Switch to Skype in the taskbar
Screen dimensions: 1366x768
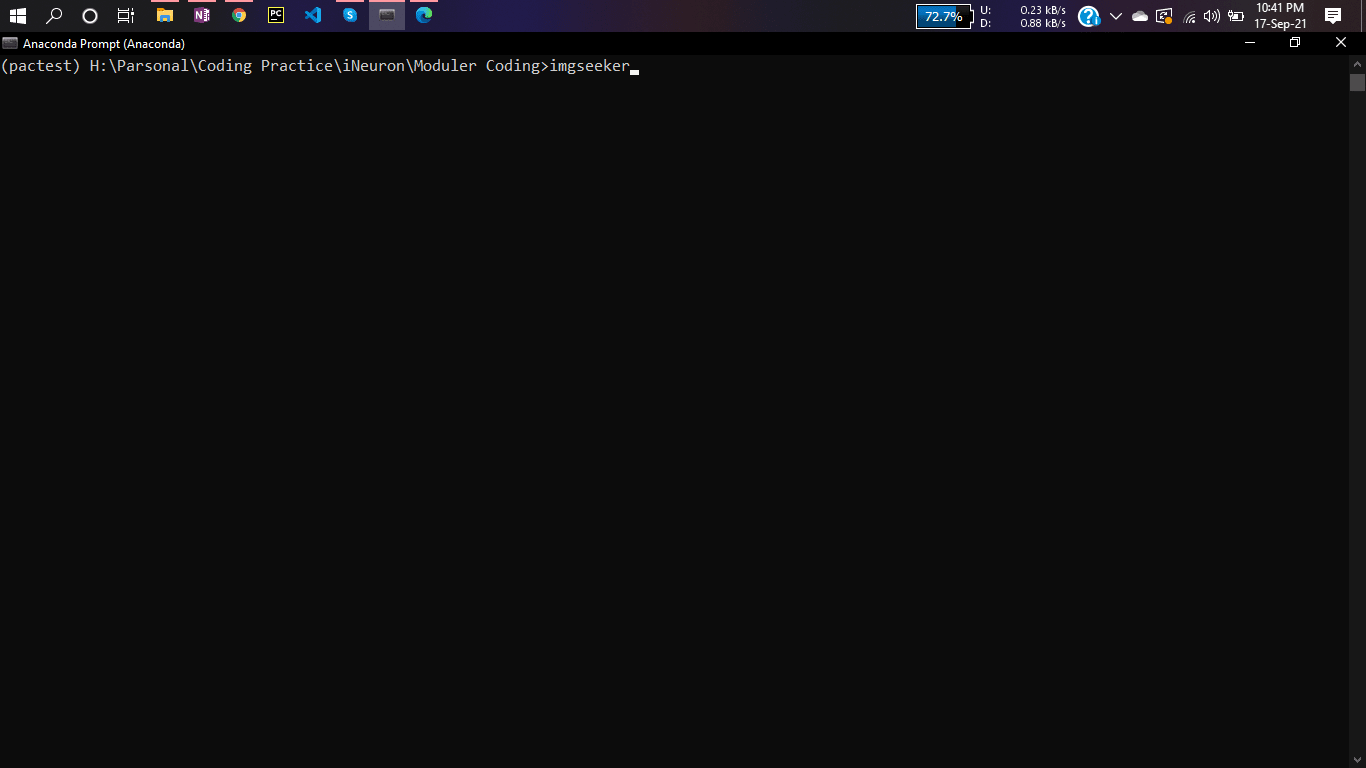coord(350,16)
